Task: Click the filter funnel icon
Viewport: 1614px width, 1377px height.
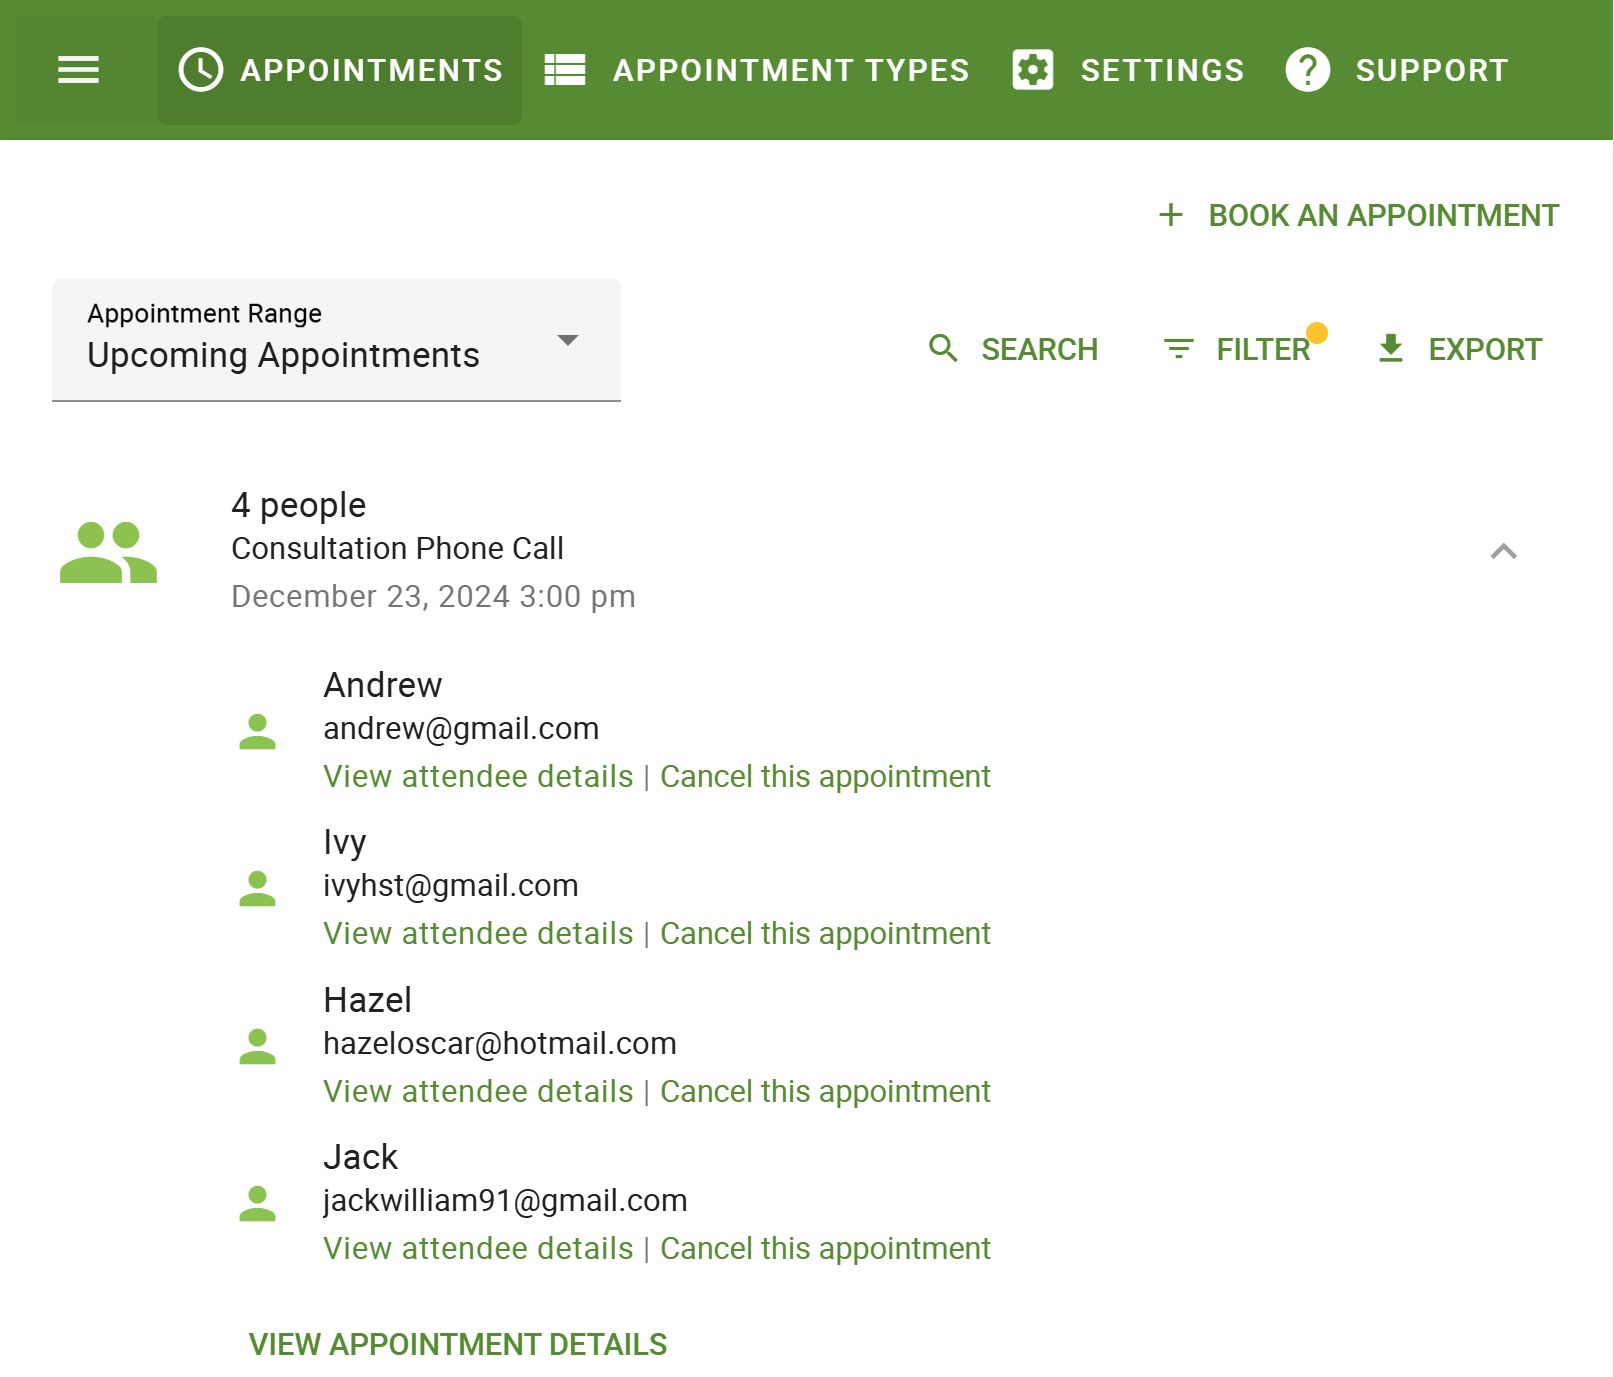Action: coord(1178,349)
